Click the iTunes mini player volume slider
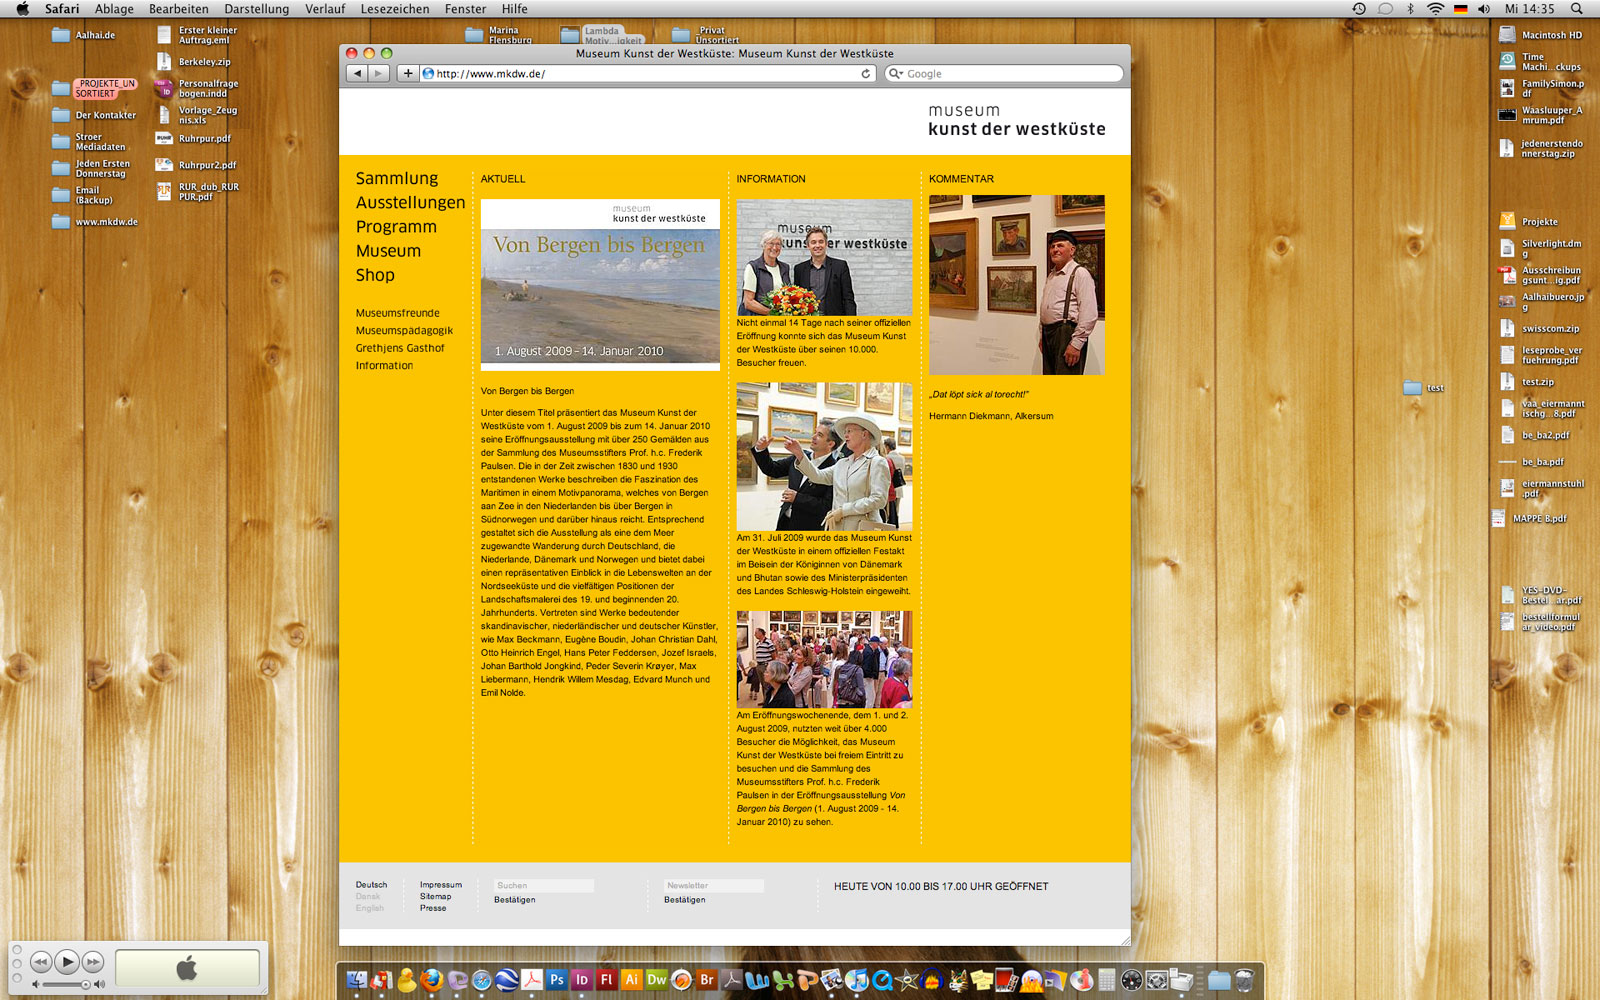Viewport: 1600px width, 1000px height. tap(69, 984)
